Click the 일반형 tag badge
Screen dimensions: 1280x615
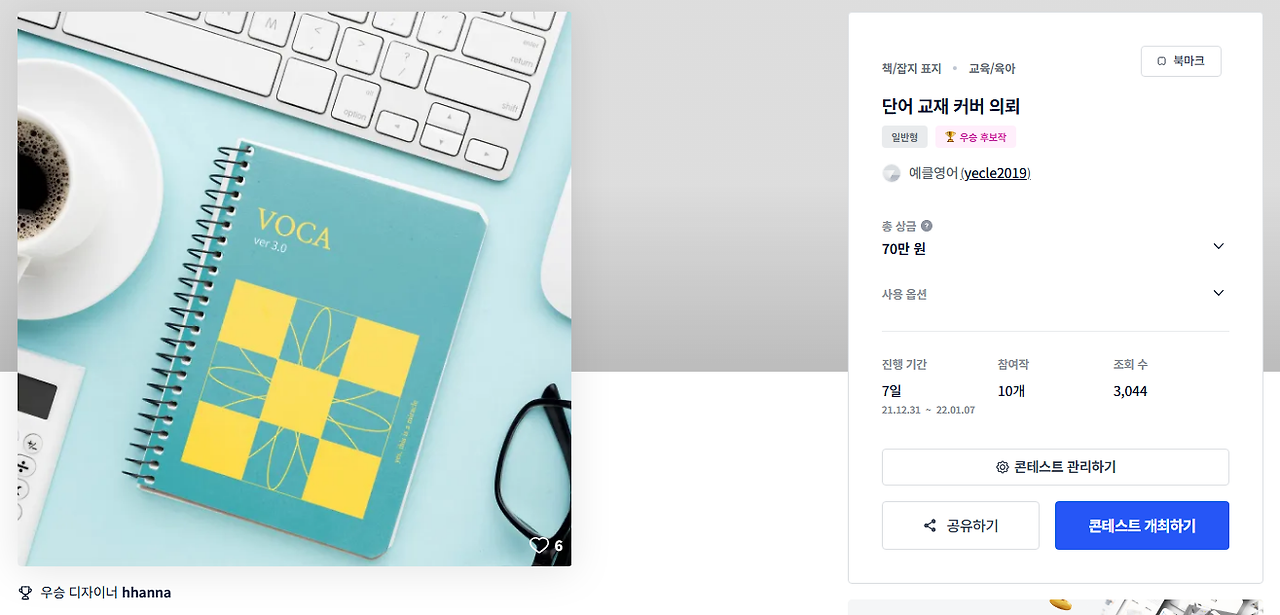coord(905,137)
